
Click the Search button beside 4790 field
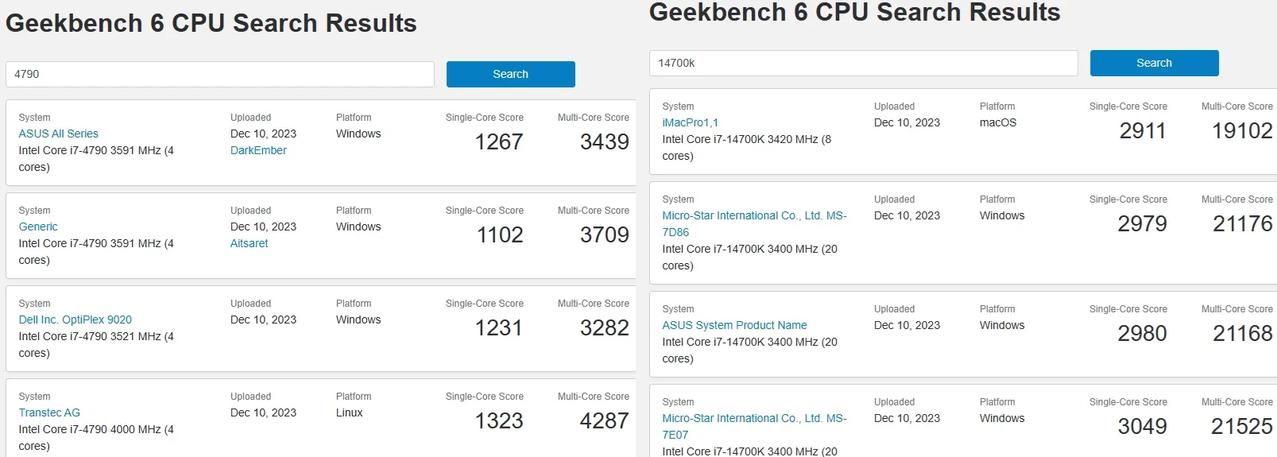coord(510,74)
